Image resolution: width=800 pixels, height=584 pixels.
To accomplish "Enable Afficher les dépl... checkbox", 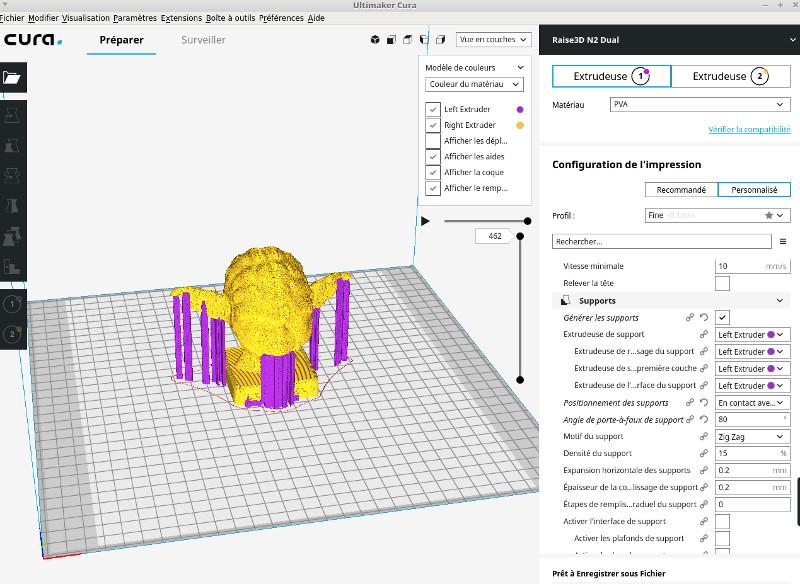I will pyautogui.click(x=433, y=141).
